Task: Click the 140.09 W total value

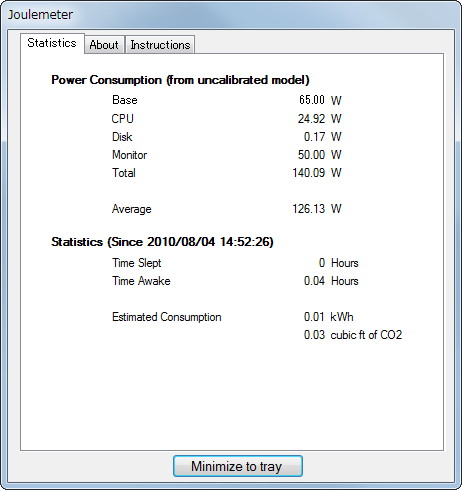Action: tap(317, 173)
